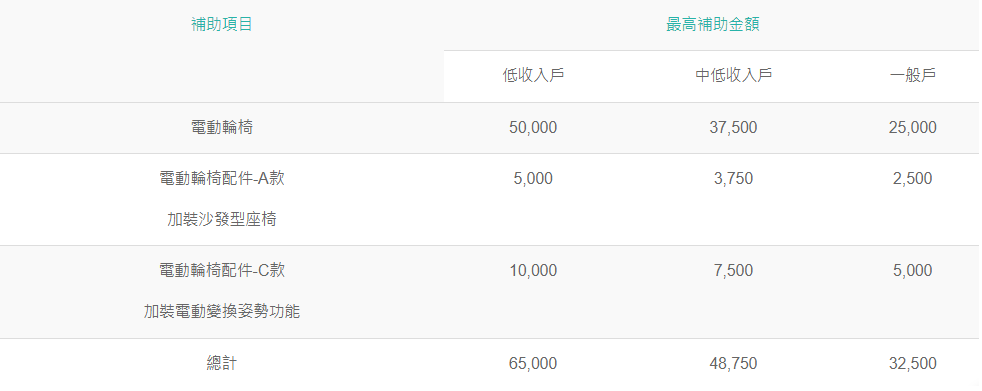Click the 加裝沙發型座椅 text
This screenshot has width=982, height=391.
(x=222, y=220)
